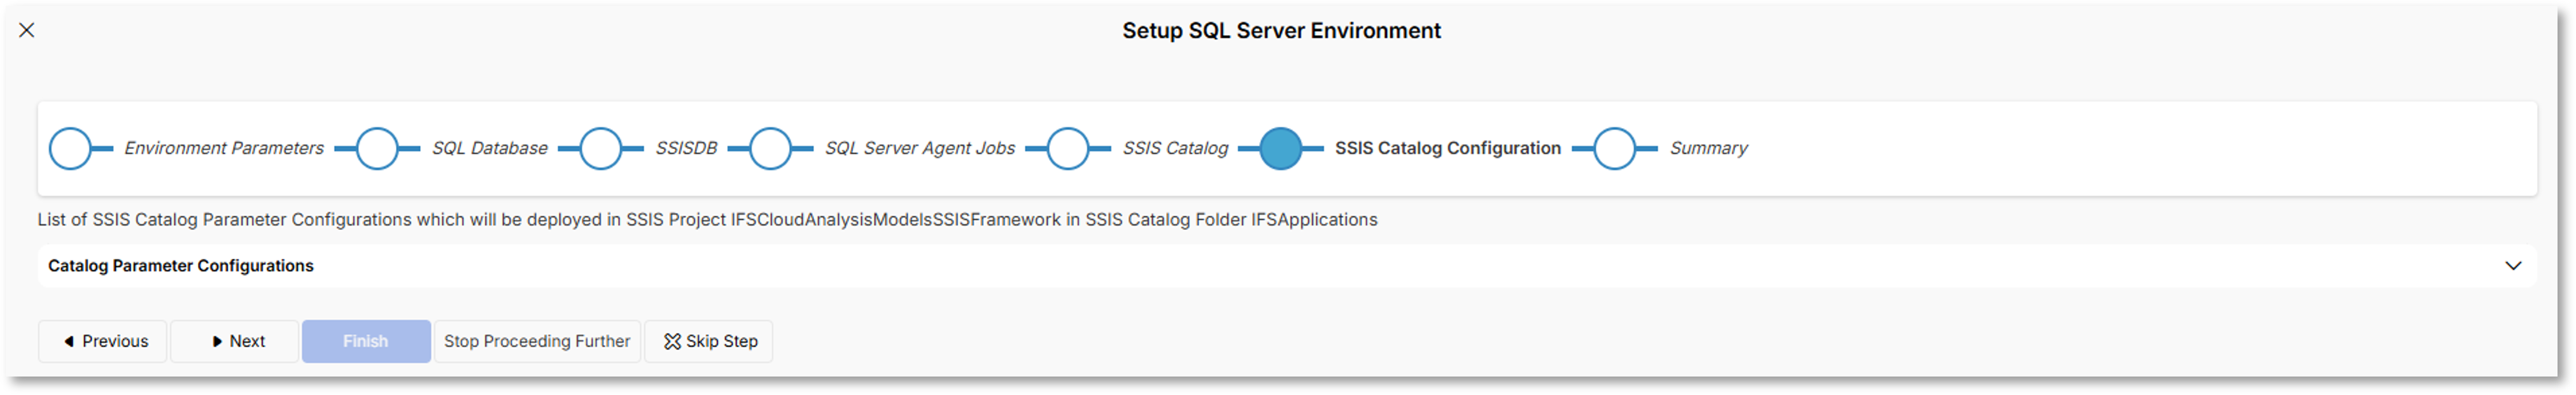The image size is (2576, 395).
Task: Click Stop Proceeding Further
Action: pos(537,342)
